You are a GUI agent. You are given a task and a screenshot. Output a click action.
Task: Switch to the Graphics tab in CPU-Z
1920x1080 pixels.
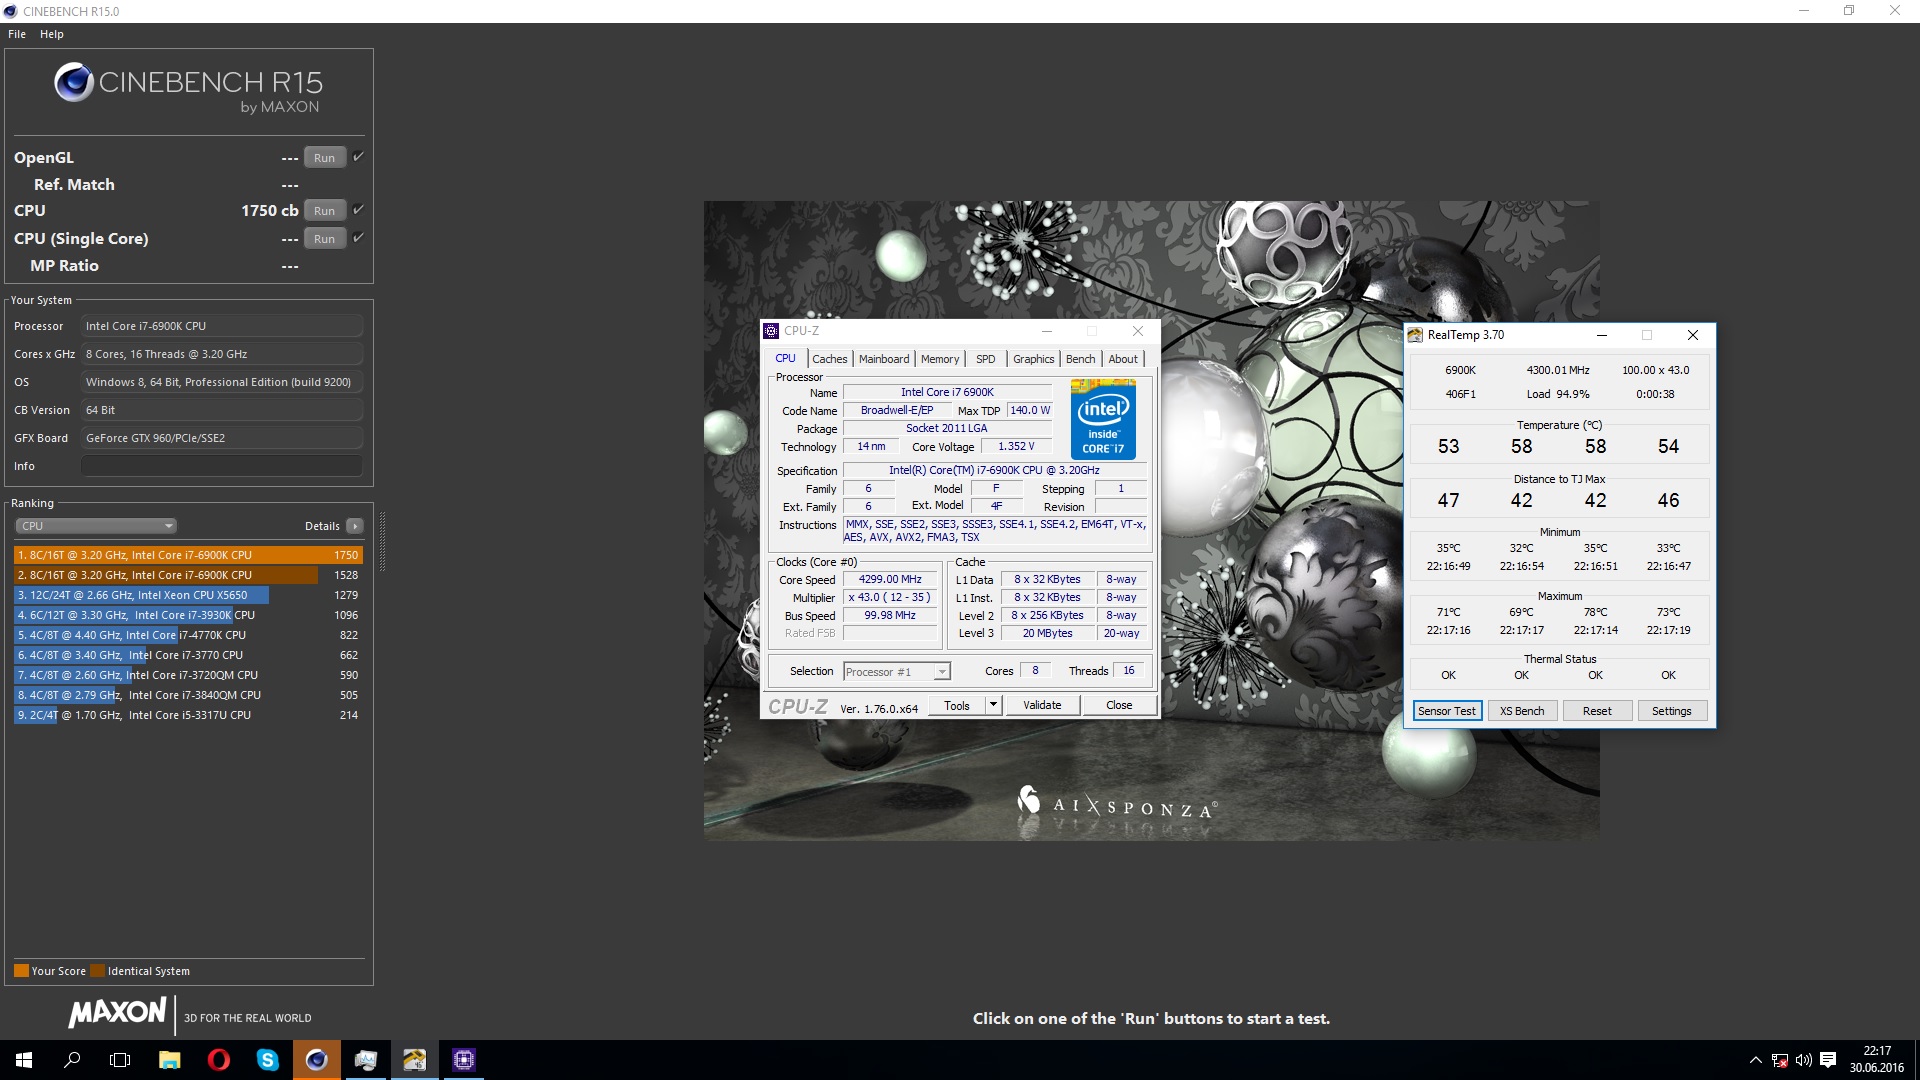point(1033,359)
